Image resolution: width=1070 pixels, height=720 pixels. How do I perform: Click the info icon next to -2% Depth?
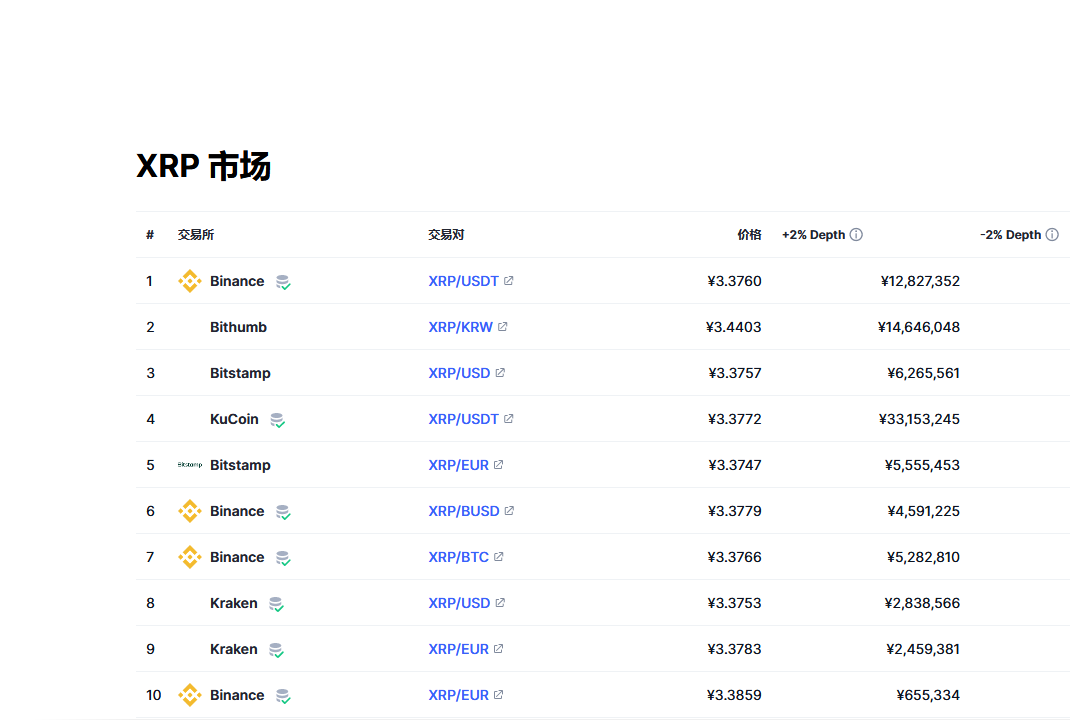pyautogui.click(x=1051, y=235)
